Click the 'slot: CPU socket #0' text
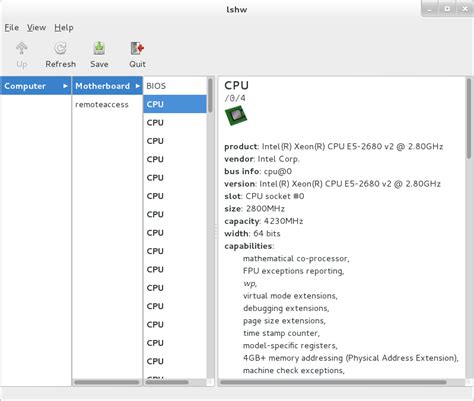474x401 pixels. pos(264,196)
